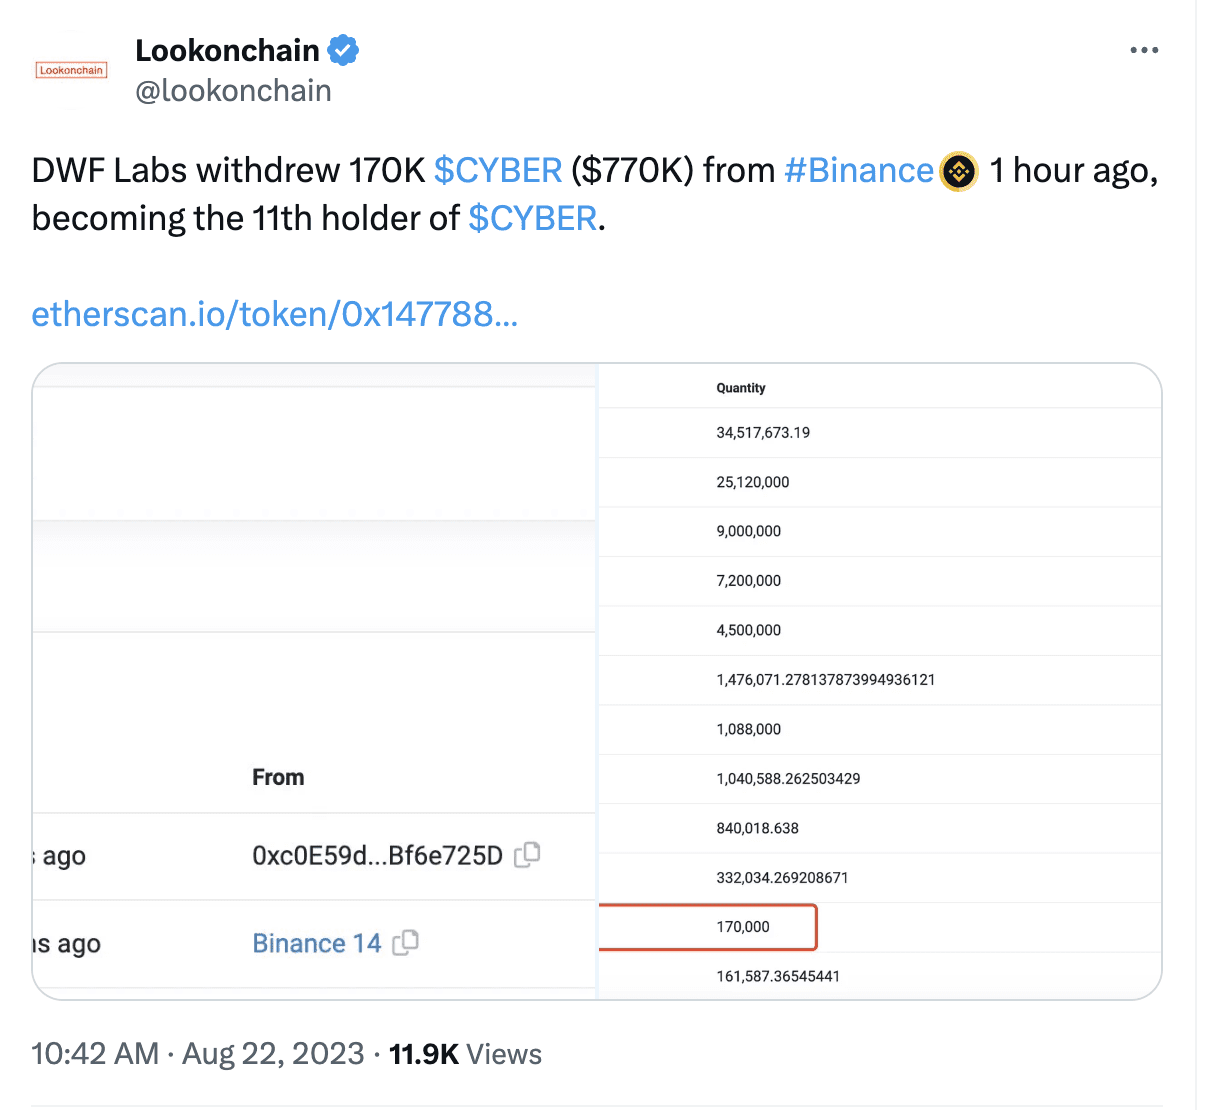
Task: Click the copy icon beside 0xc0E59d address
Action: click(x=528, y=855)
